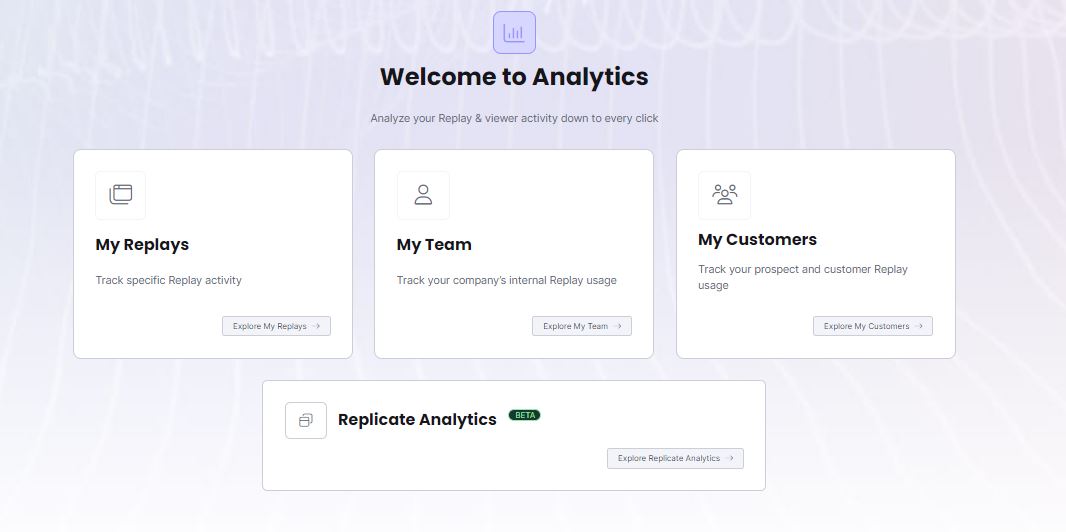1066x532 pixels.
Task: Select the My Team heading
Action: (434, 245)
